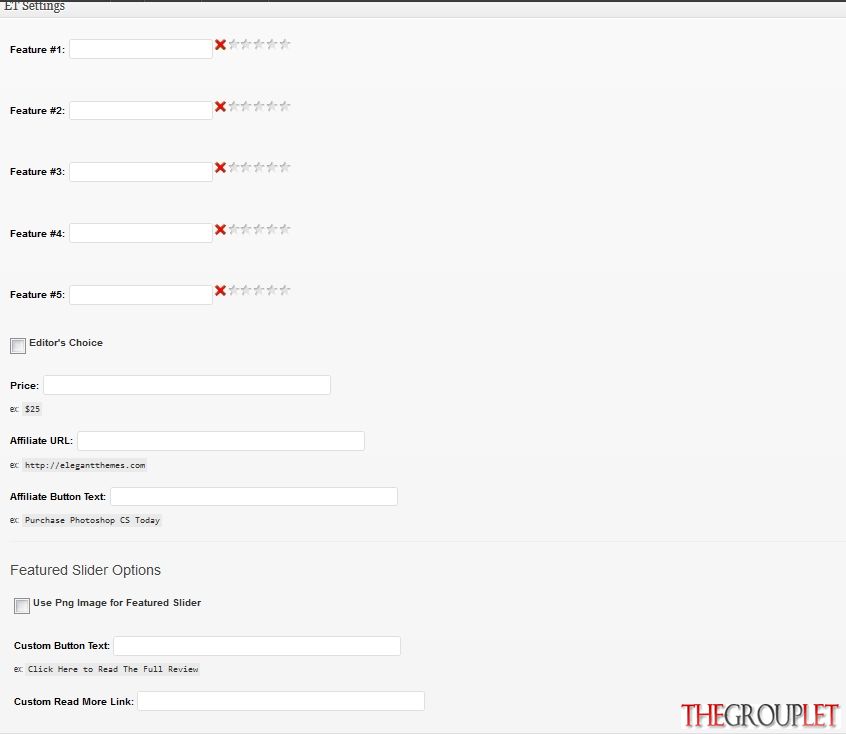
Task: Rate Feature #4 five stars
Action: point(285,229)
